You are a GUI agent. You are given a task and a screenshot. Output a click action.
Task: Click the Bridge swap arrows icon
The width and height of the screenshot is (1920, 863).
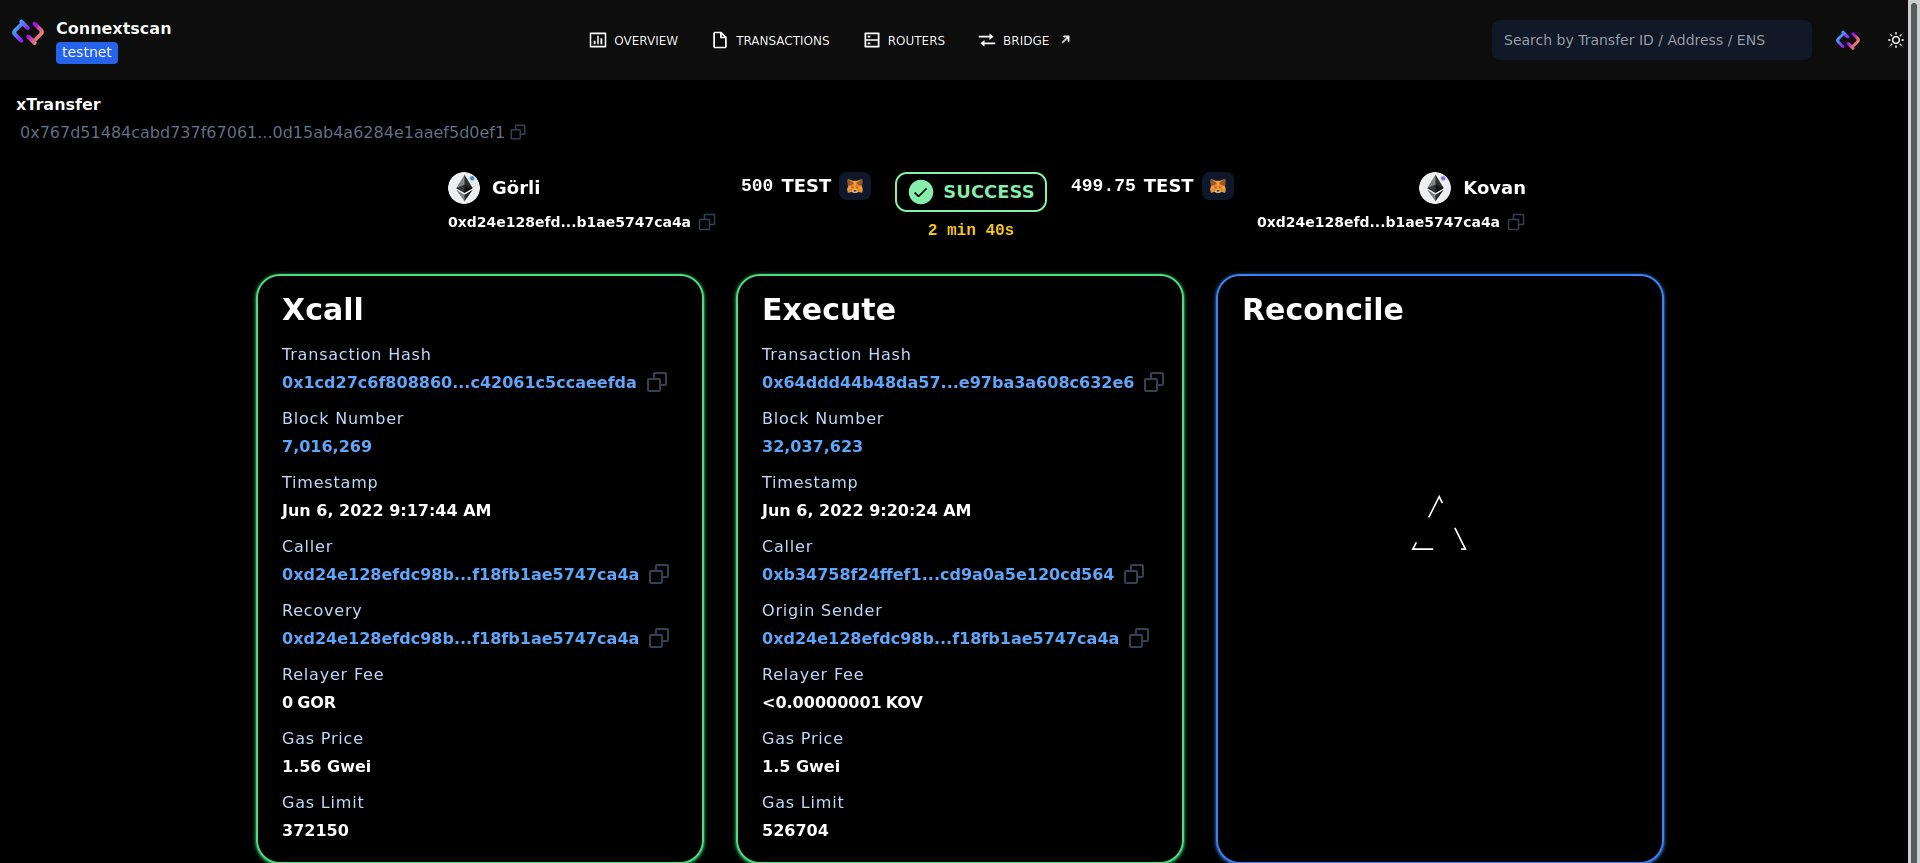pos(987,40)
